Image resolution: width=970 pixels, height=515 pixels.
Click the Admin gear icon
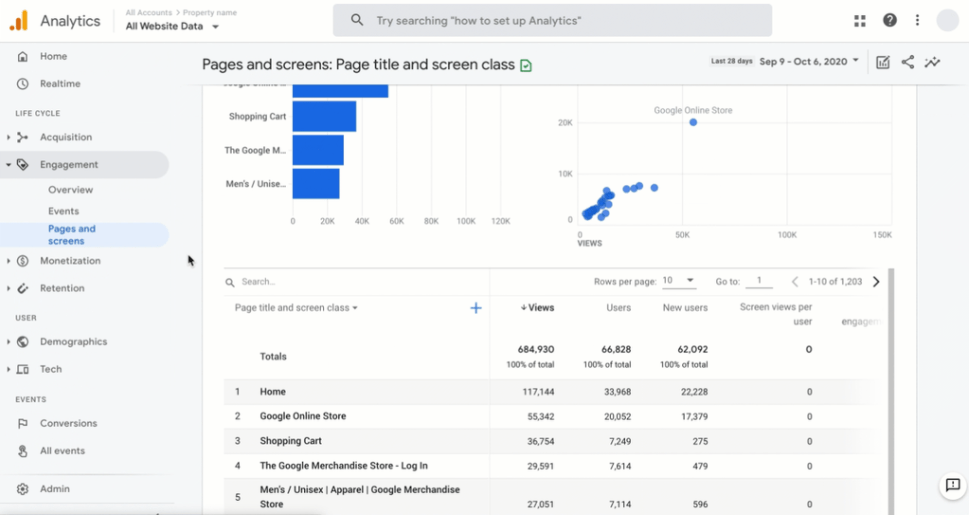[x=23, y=489]
